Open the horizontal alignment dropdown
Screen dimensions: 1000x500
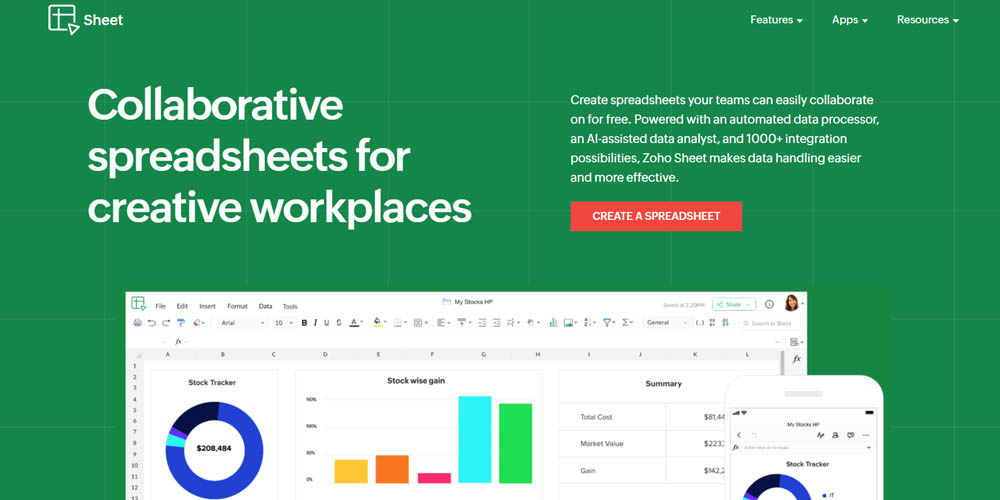point(443,323)
